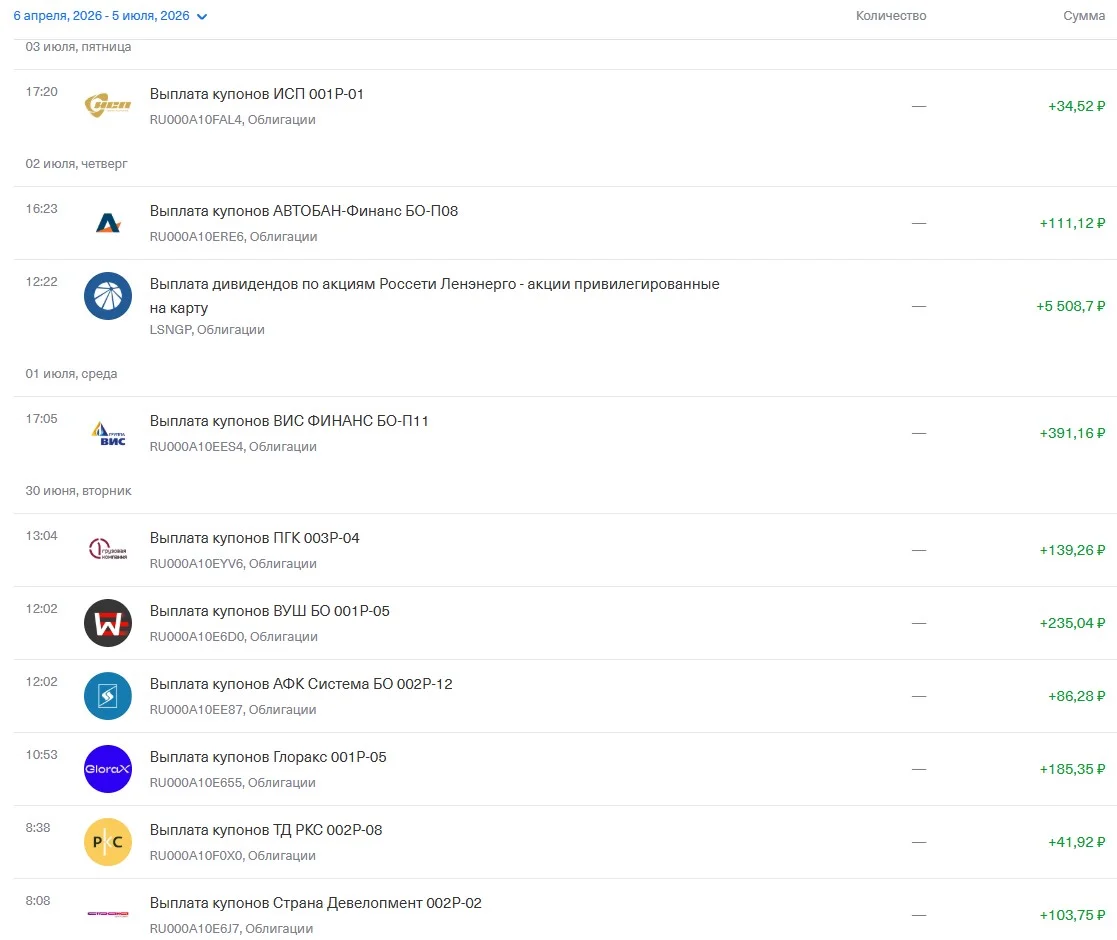Screen dimensions: 1117x940
Task: Click the ВУШ black W logo
Action: tap(108, 623)
